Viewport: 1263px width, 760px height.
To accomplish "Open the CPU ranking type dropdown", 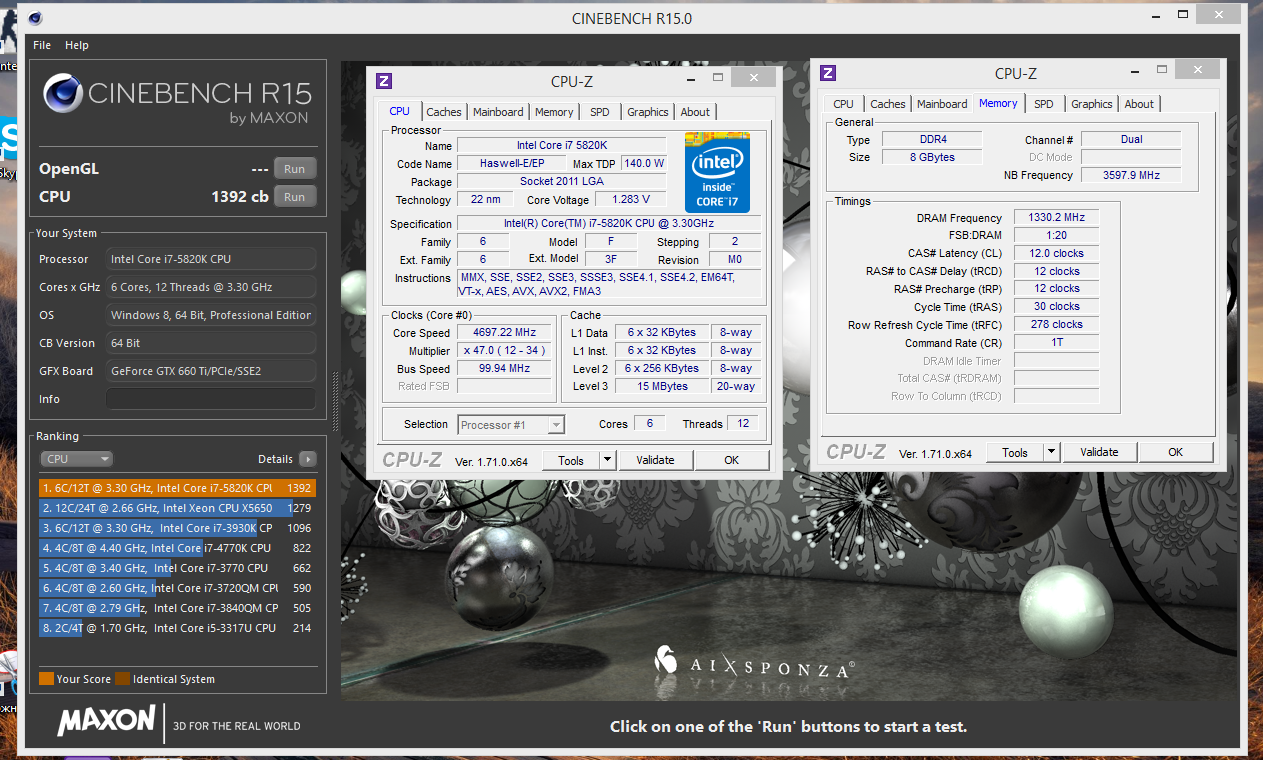I will pyautogui.click(x=77, y=459).
